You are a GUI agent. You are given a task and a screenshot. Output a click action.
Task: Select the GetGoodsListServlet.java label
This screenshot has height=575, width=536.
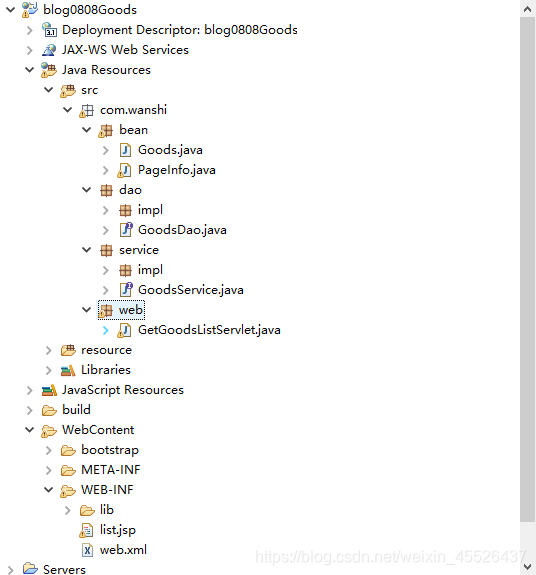209,330
